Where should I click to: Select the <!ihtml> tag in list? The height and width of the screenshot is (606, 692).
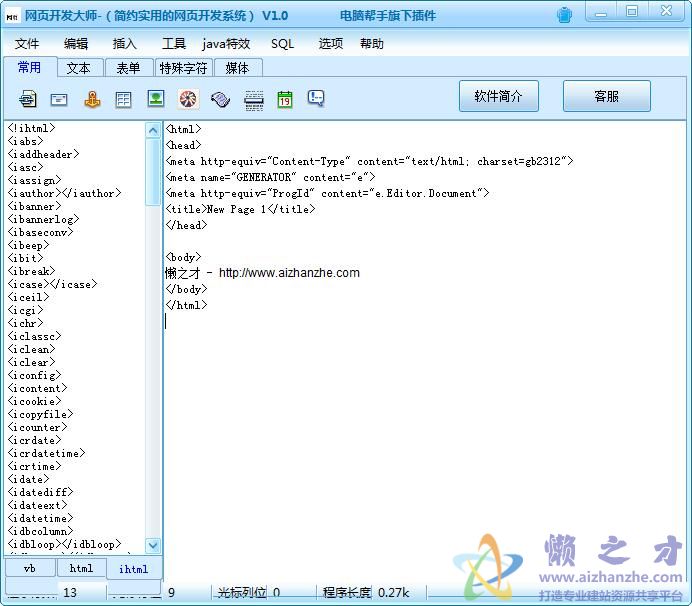pyautogui.click(x=31, y=128)
